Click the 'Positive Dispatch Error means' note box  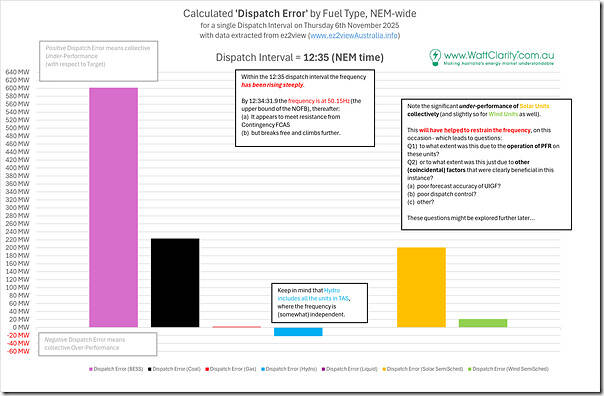pos(99,61)
